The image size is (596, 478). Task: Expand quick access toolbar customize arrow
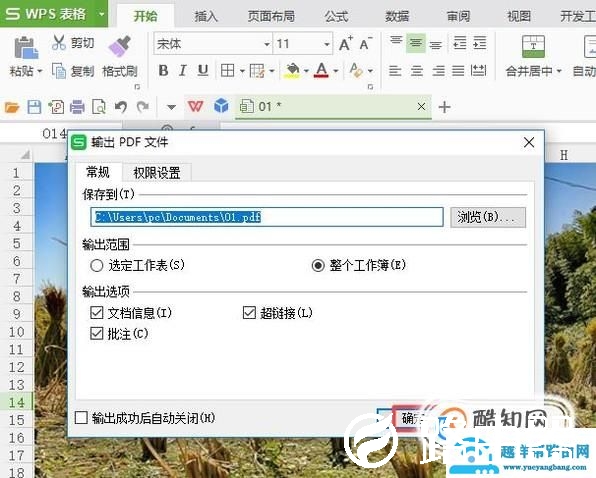(x=171, y=108)
